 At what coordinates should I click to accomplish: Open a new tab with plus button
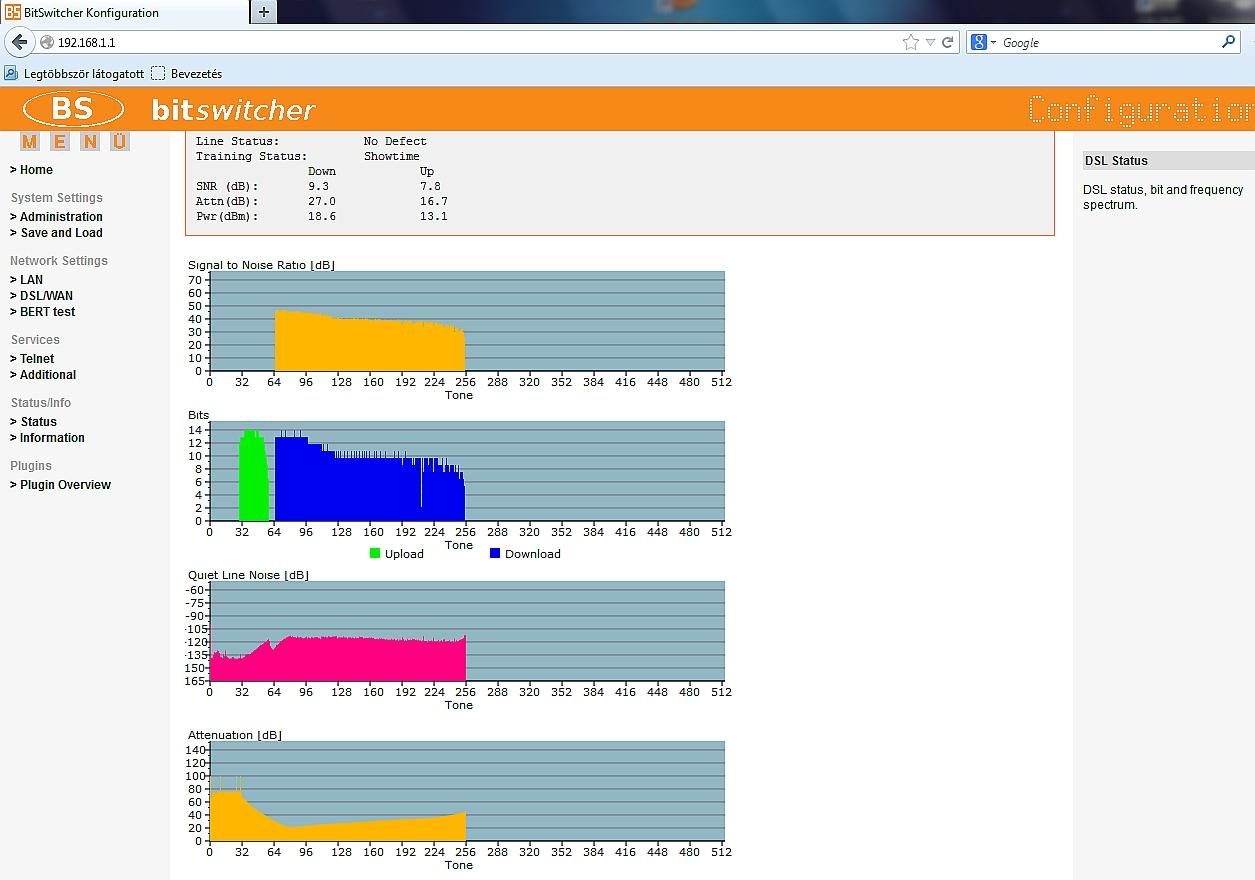coord(264,12)
